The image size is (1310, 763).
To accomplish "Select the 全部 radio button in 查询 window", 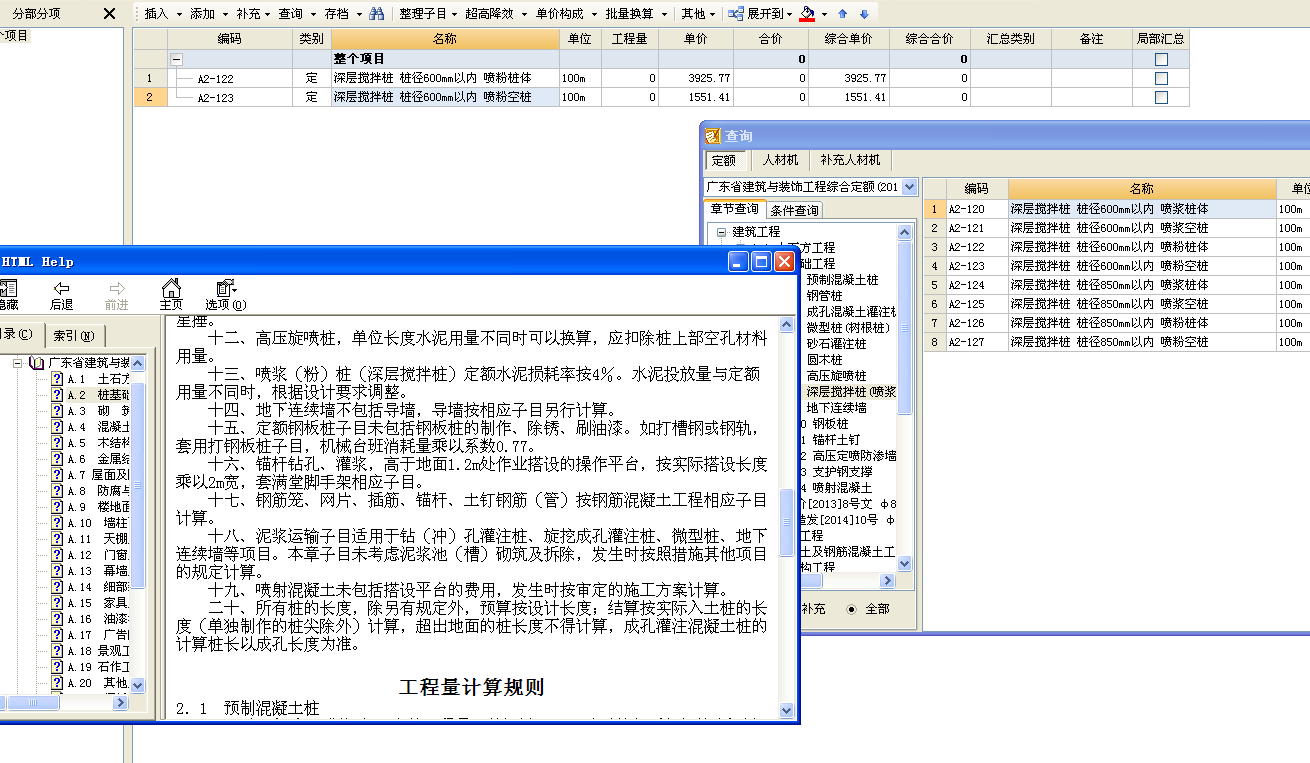I will click(851, 608).
